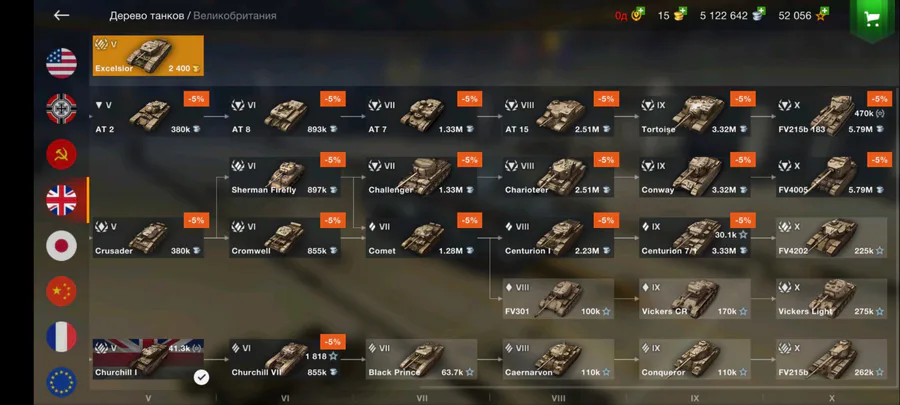Add gold via the plus coin icon

[x=680, y=15]
